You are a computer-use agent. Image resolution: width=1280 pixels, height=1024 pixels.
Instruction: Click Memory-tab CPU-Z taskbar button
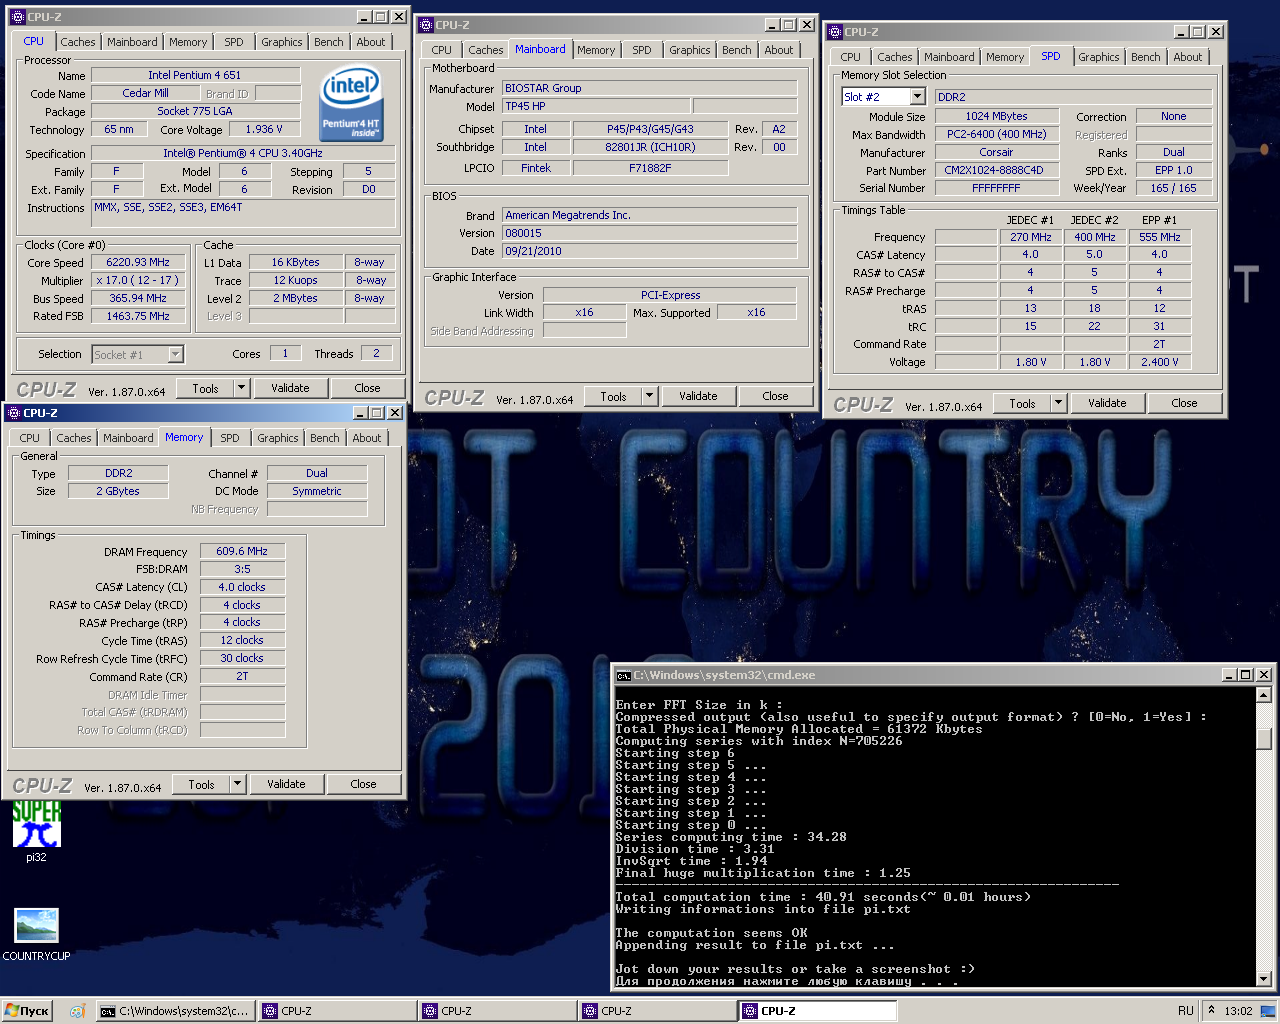(817, 1011)
